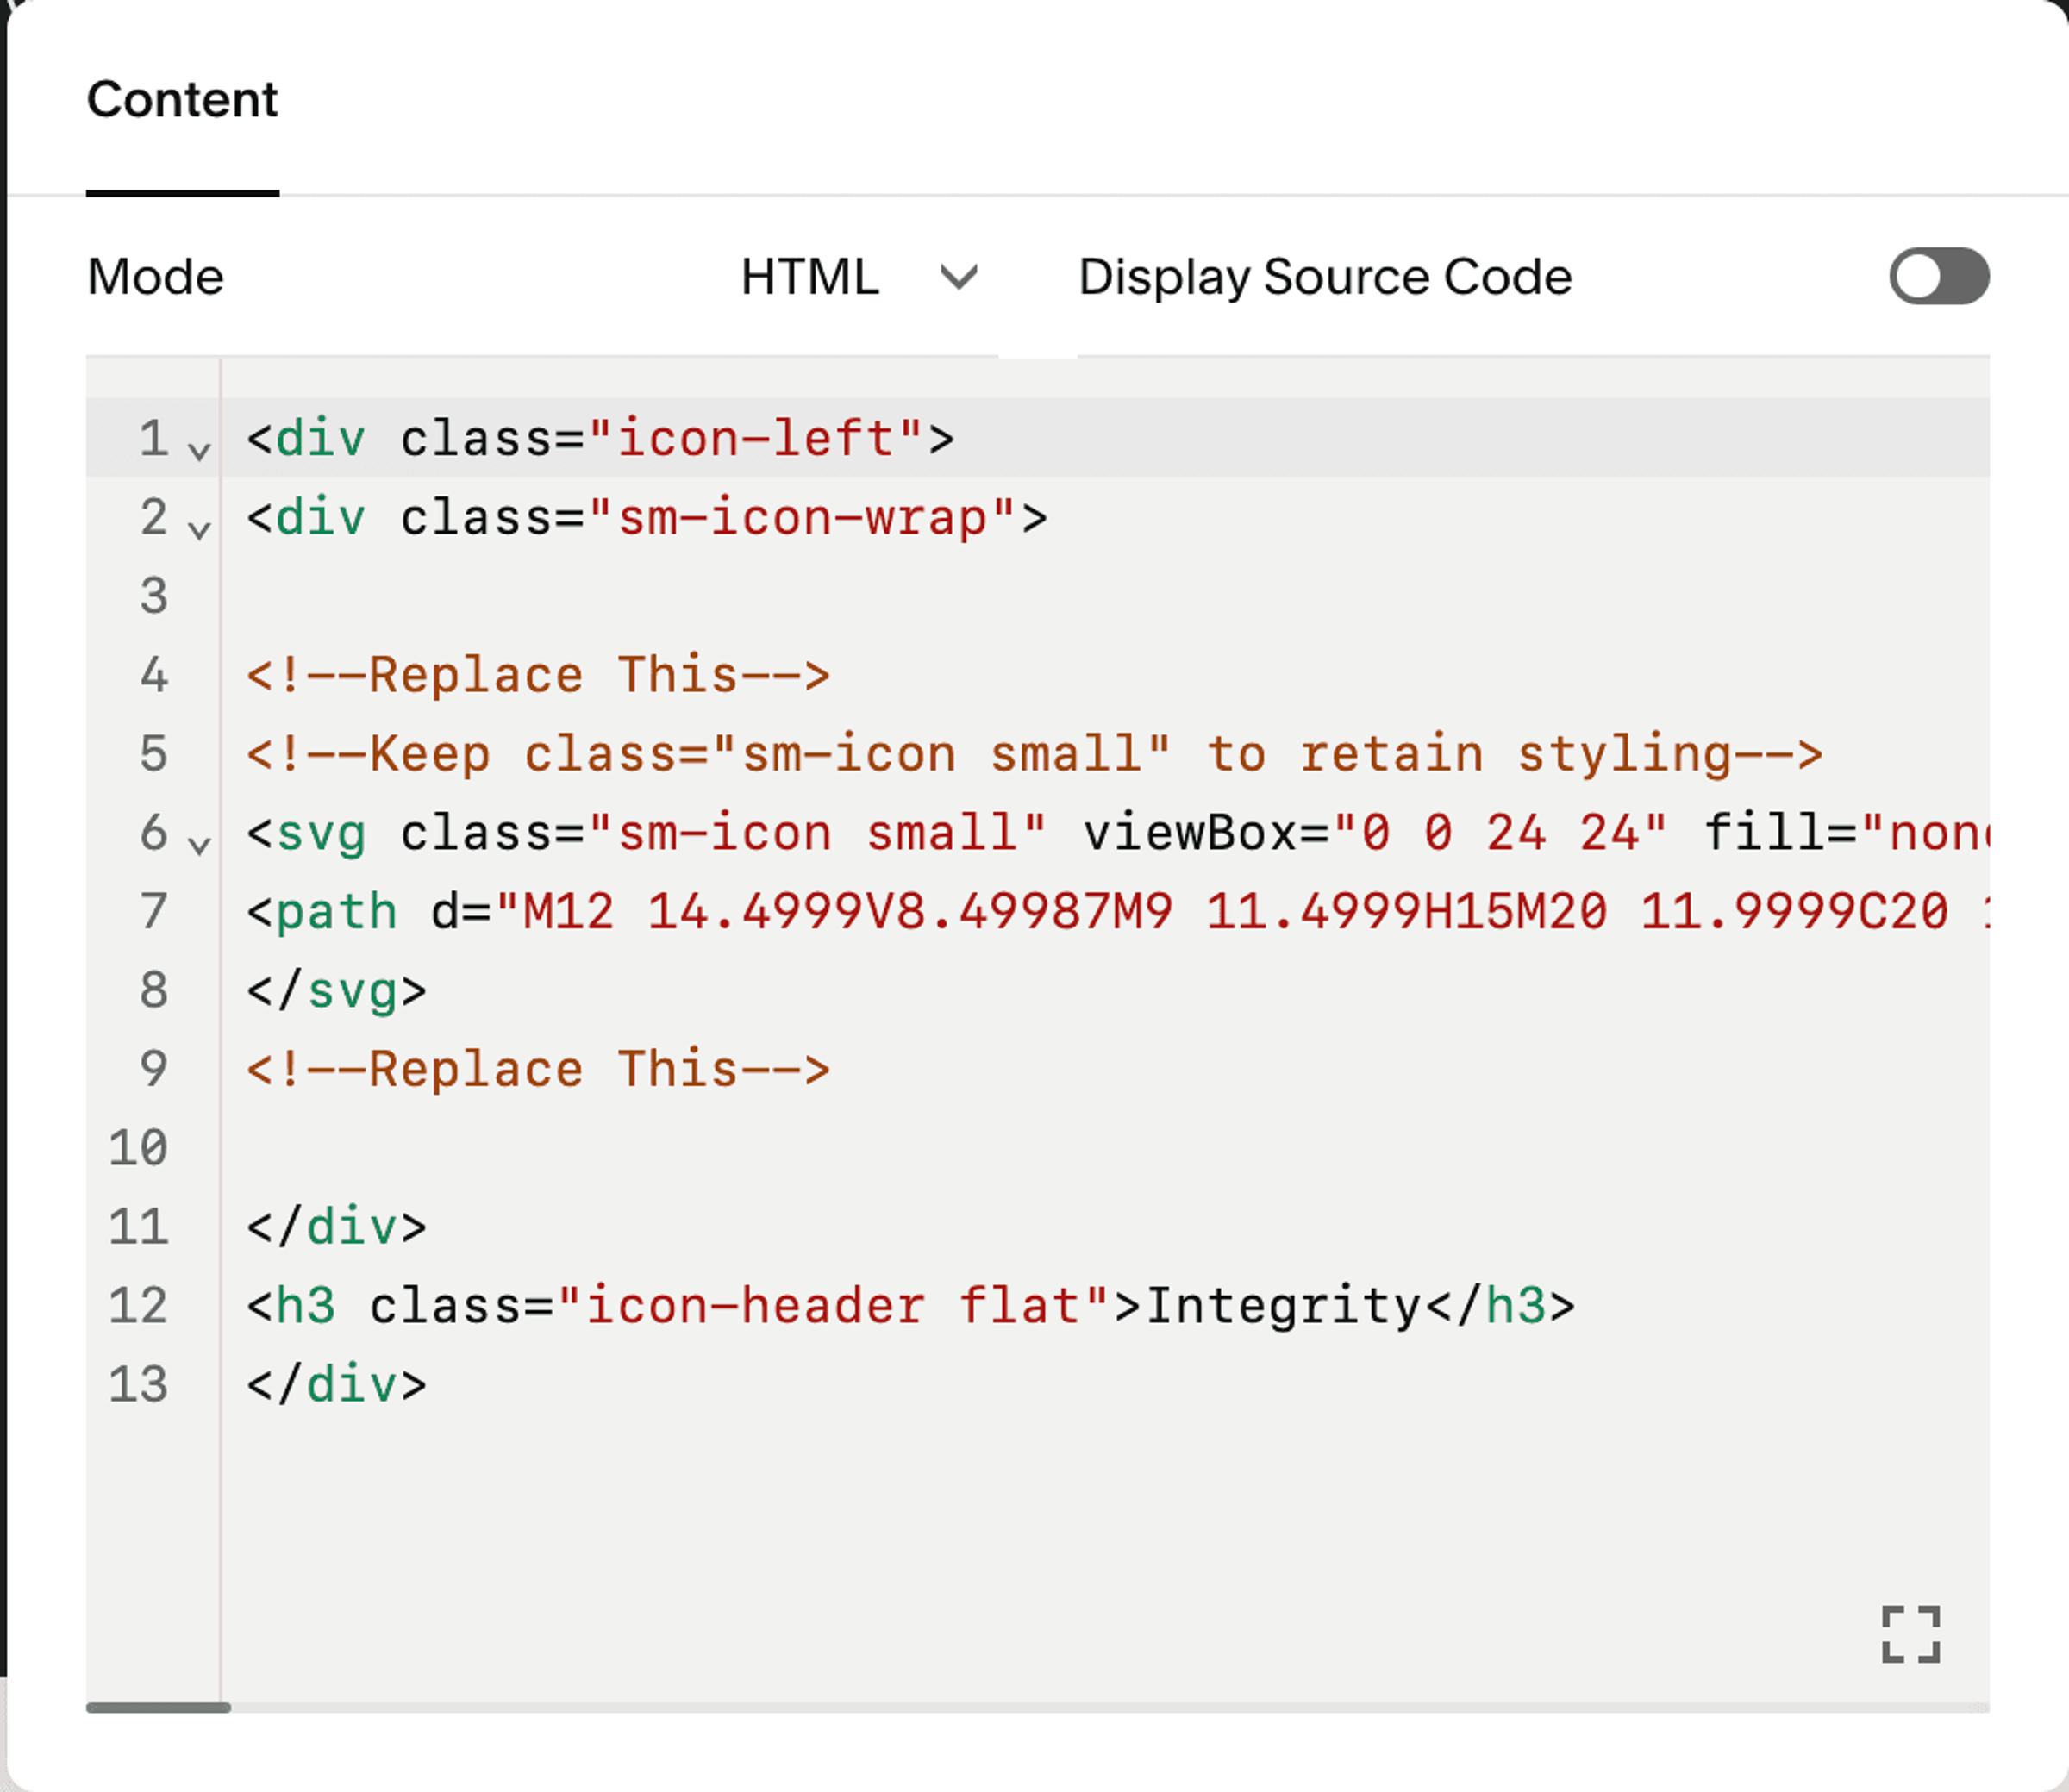Viewport: 2069px width, 1792px height.
Task: Collapse the fold arrow on line 2
Action: pos(200,529)
